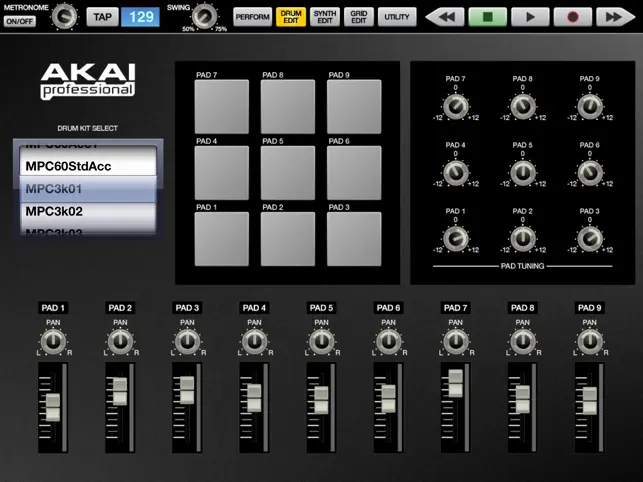The width and height of the screenshot is (643, 482).
Task: Click the PAD 8 volume fader handle
Action: [522, 399]
